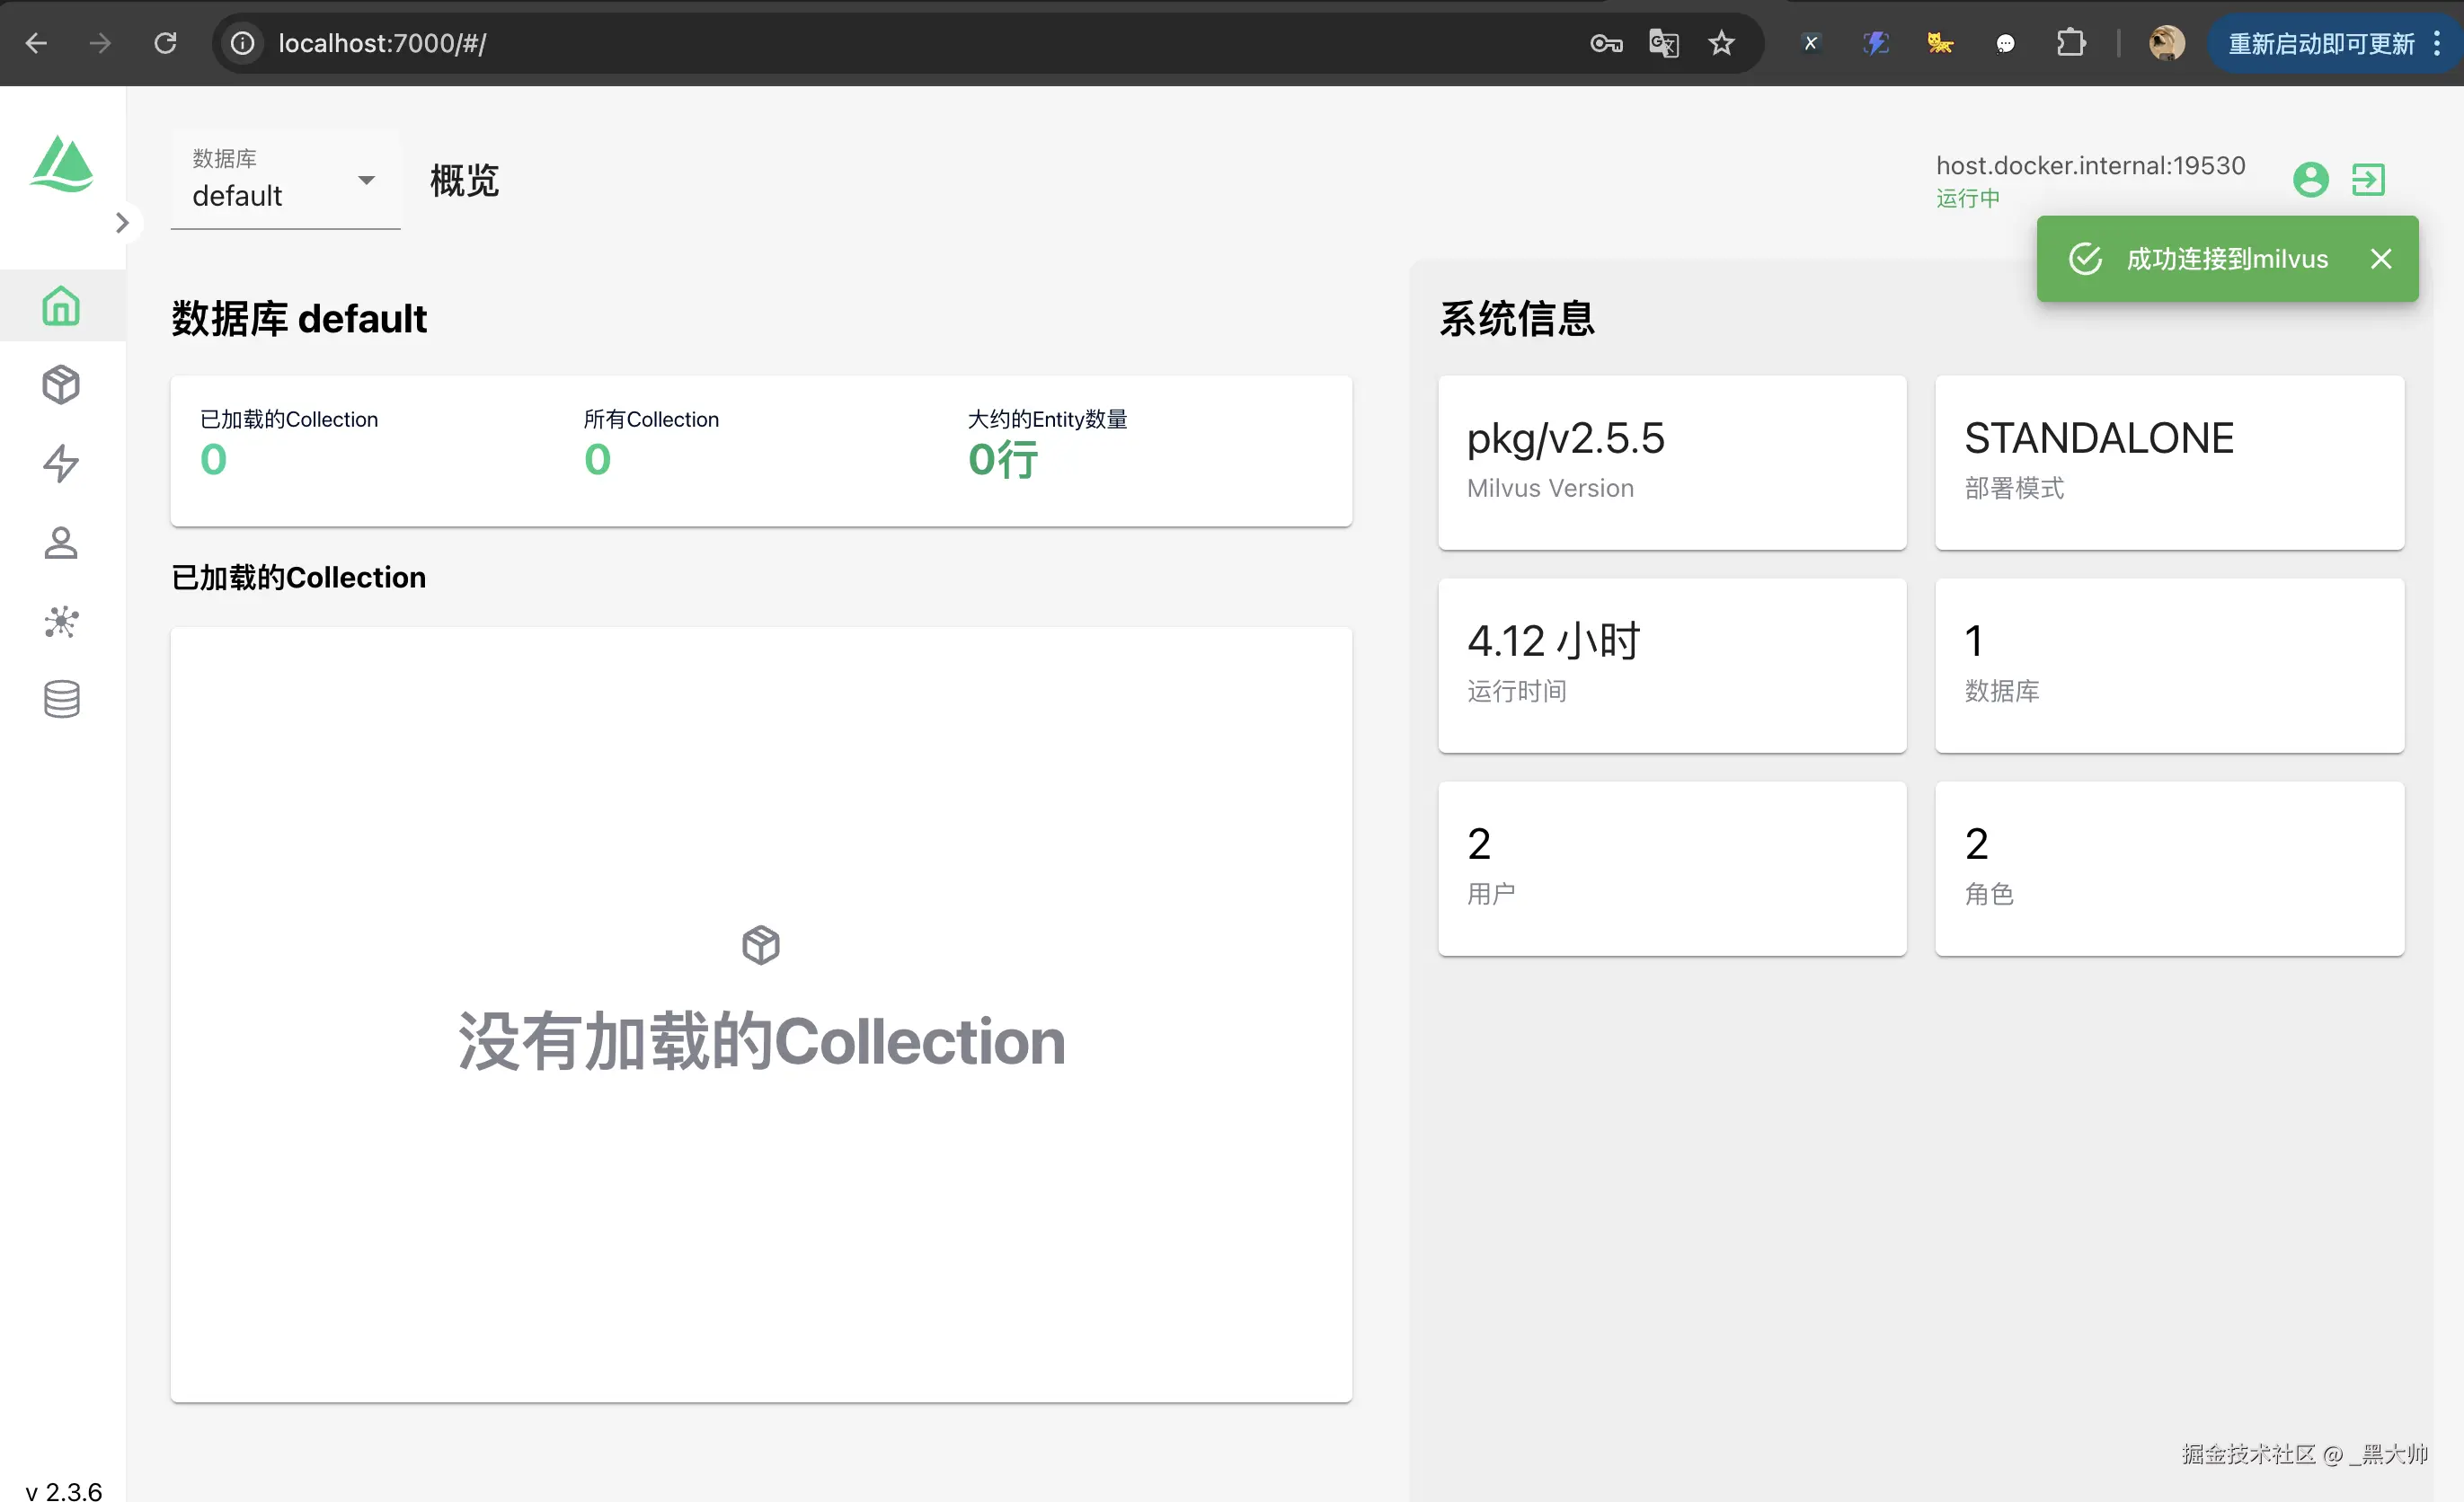Click the logout disconnect icon
The height and width of the screenshot is (1502, 2464).
2368,180
